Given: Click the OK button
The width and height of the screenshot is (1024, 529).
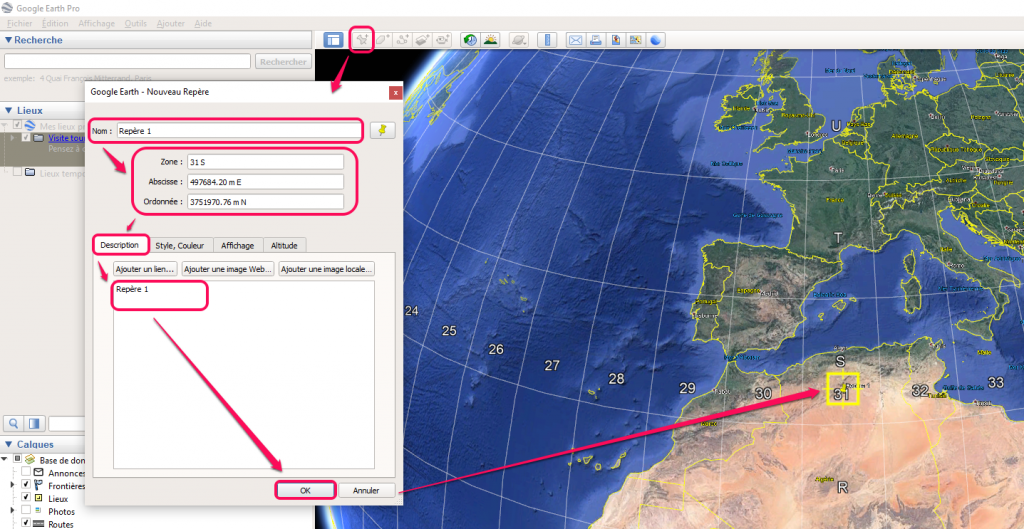Looking at the screenshot, I should tap(305, 490).
